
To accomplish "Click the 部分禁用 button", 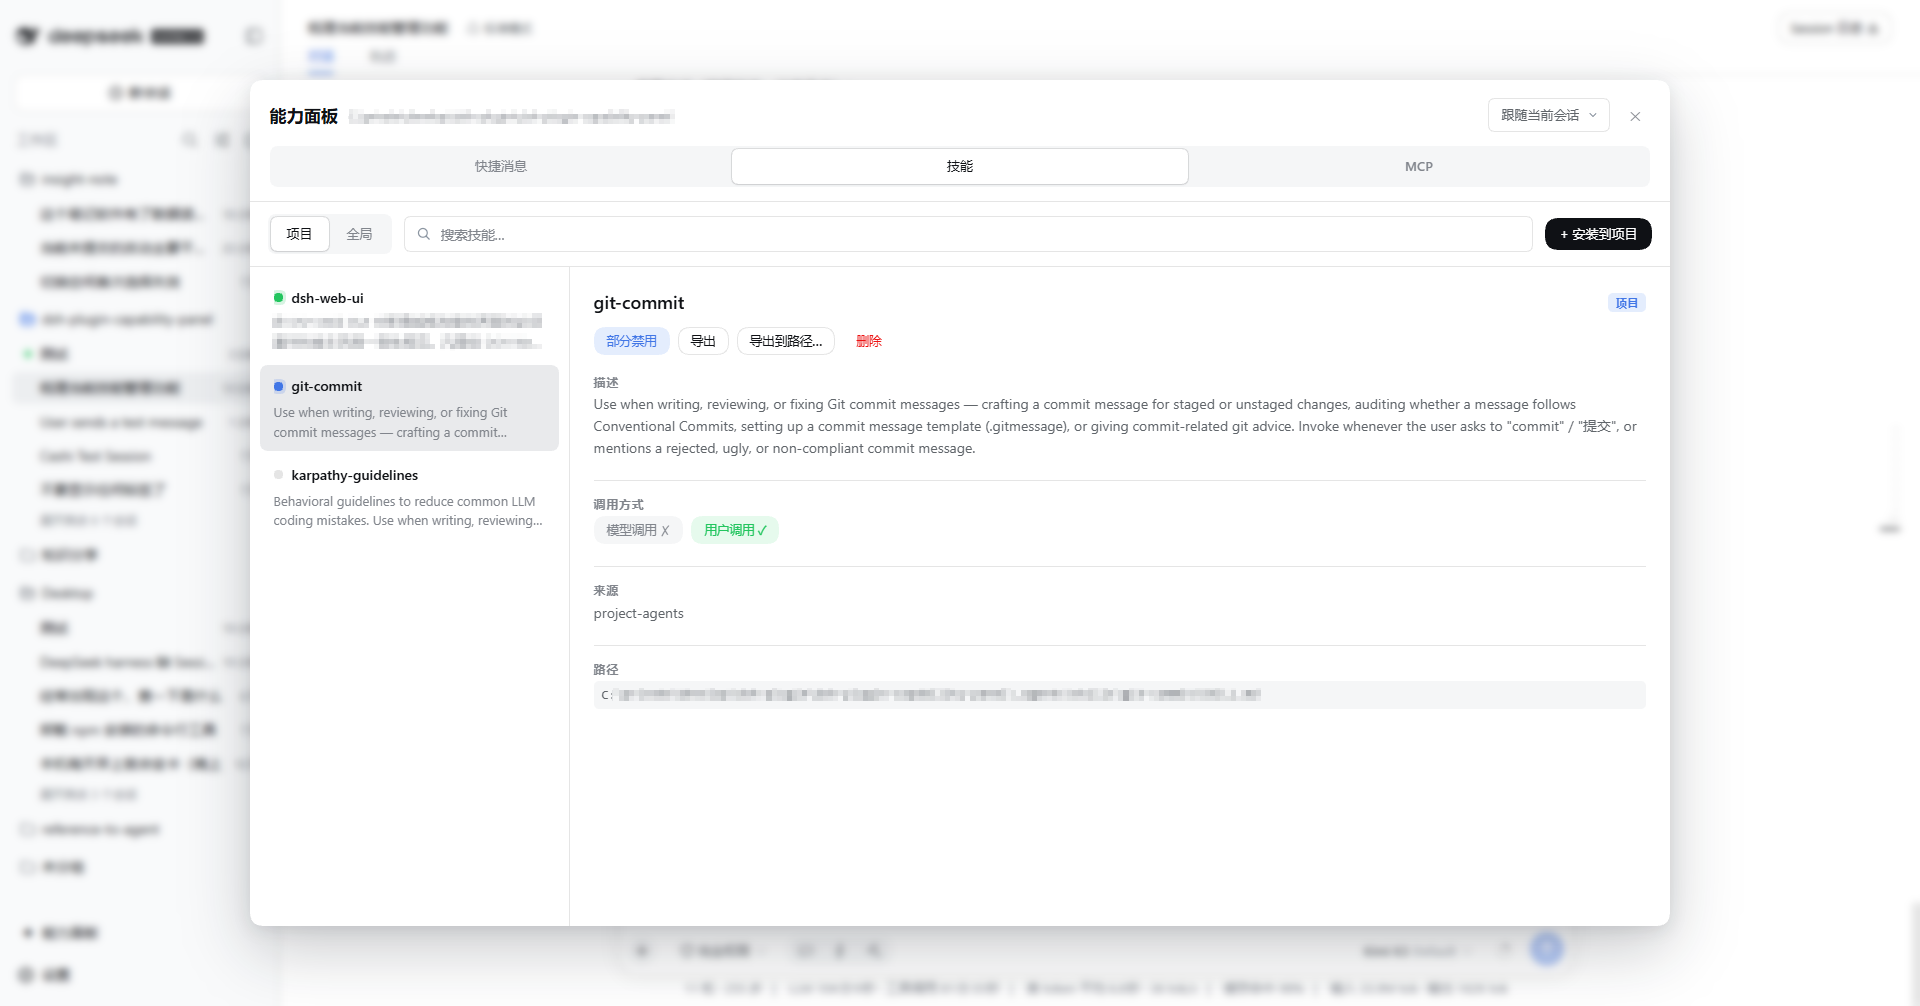I will [x=631, y=341].
